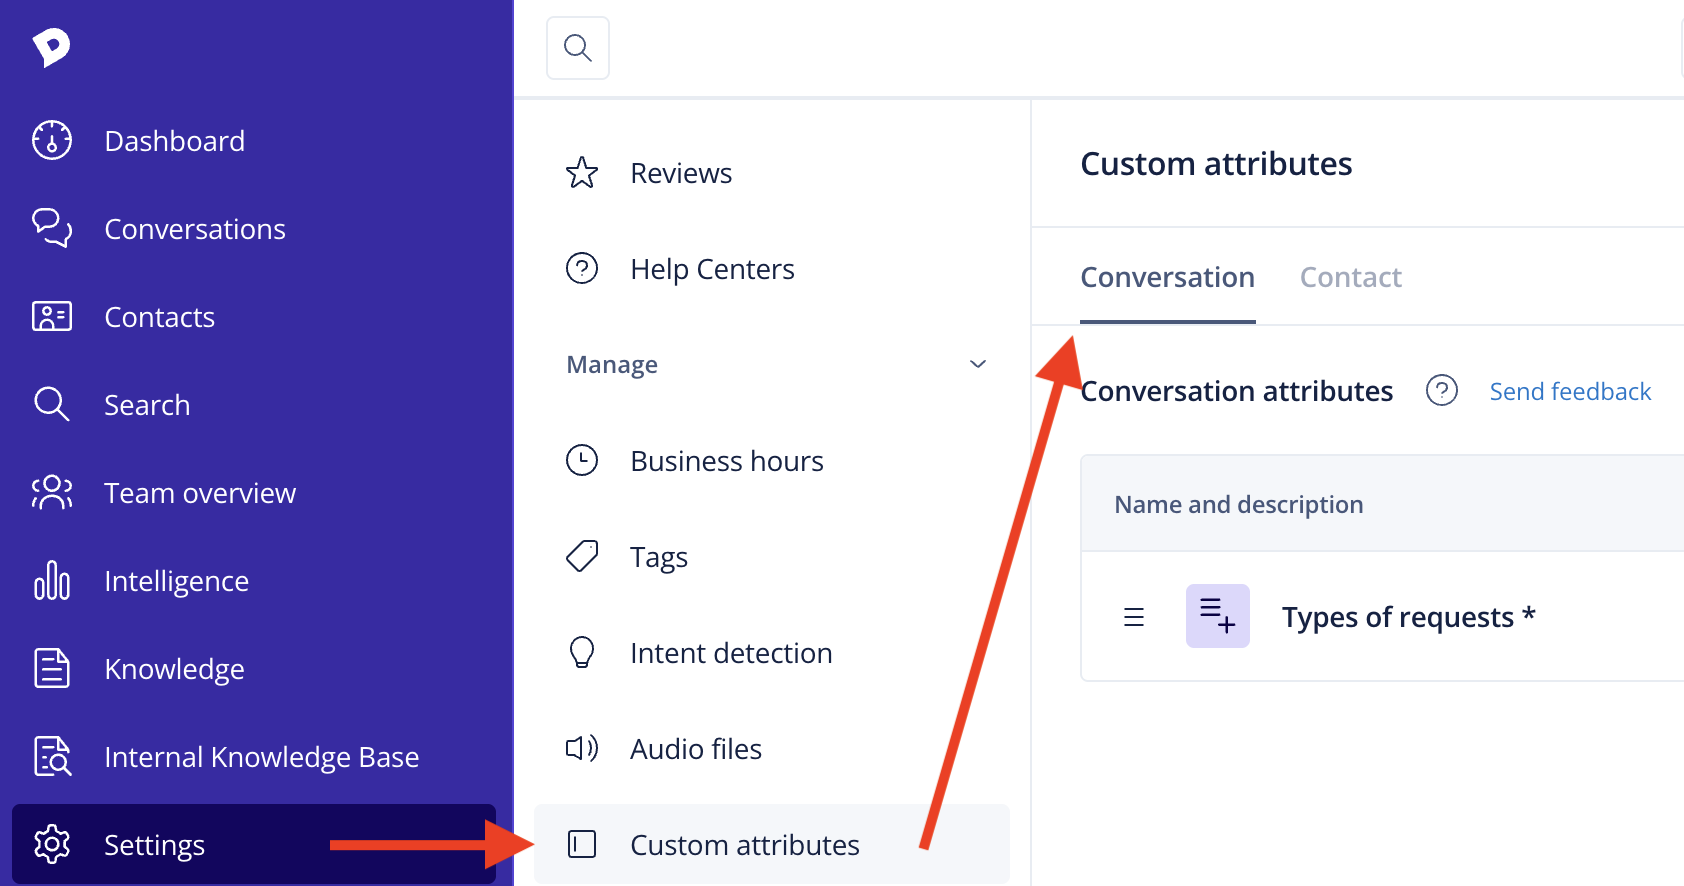Click the Business hours clock icon

click(x=582, y=460)
